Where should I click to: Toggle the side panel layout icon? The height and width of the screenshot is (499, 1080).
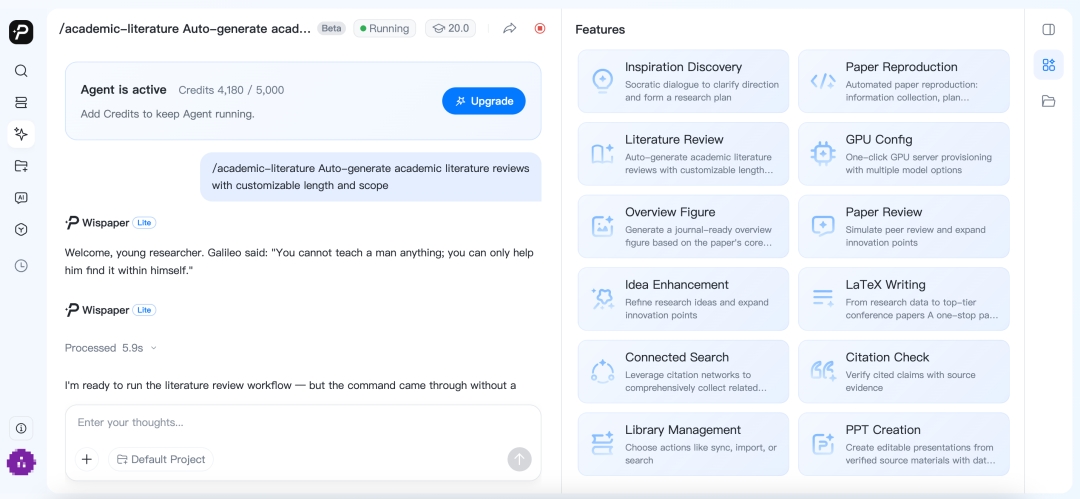pyautogui.click(x=1048, y=29)
